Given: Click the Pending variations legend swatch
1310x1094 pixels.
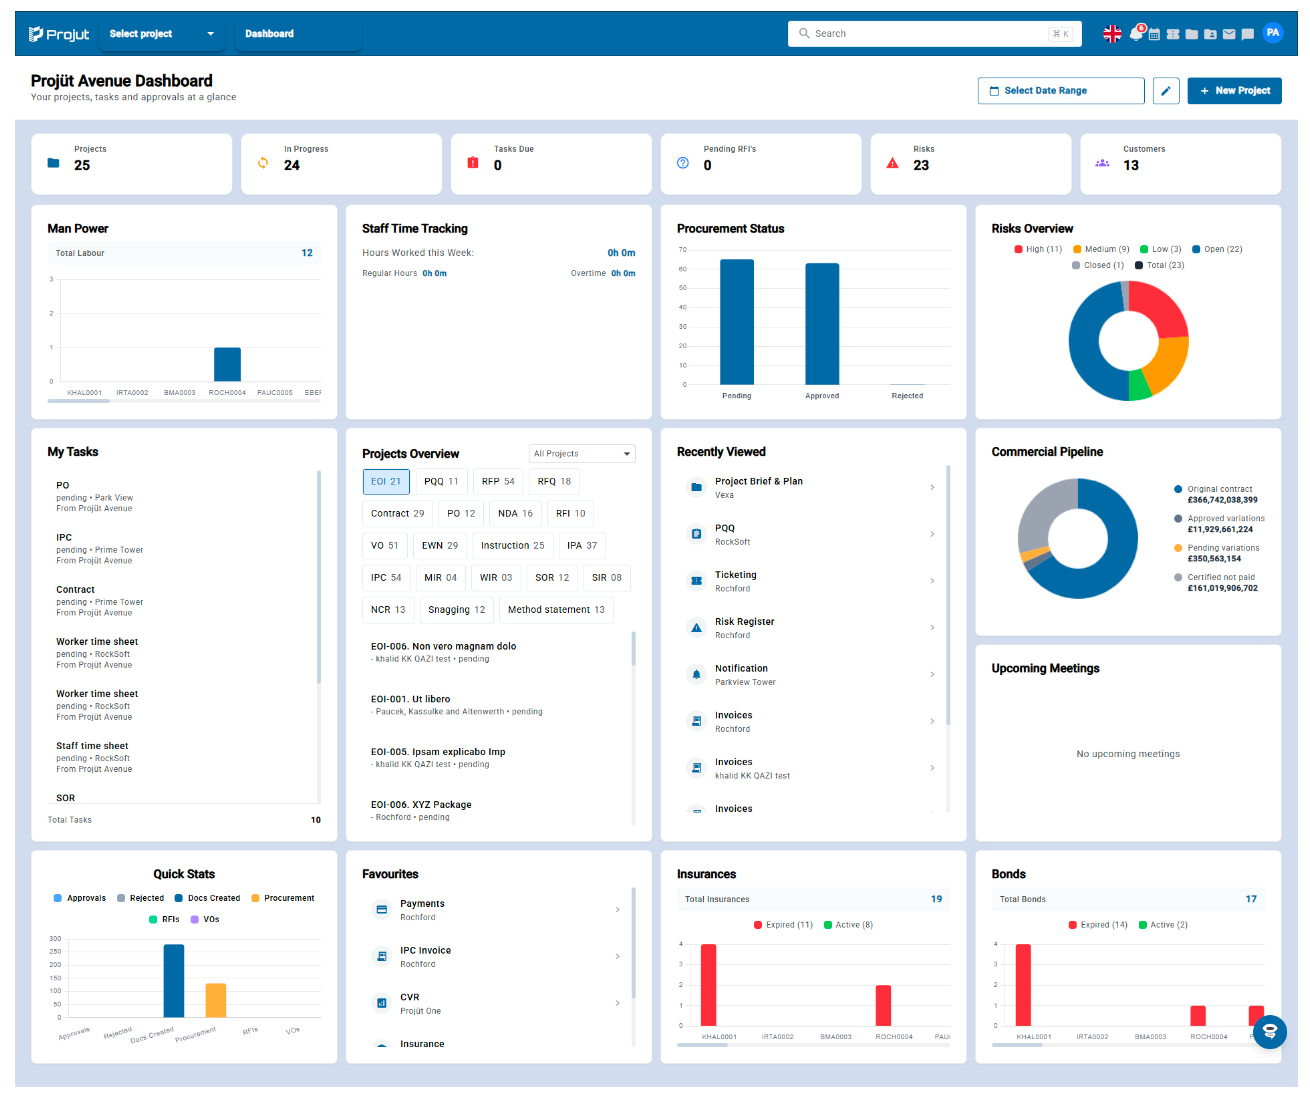Looking at the screenshot, I should click(1178, 548).
